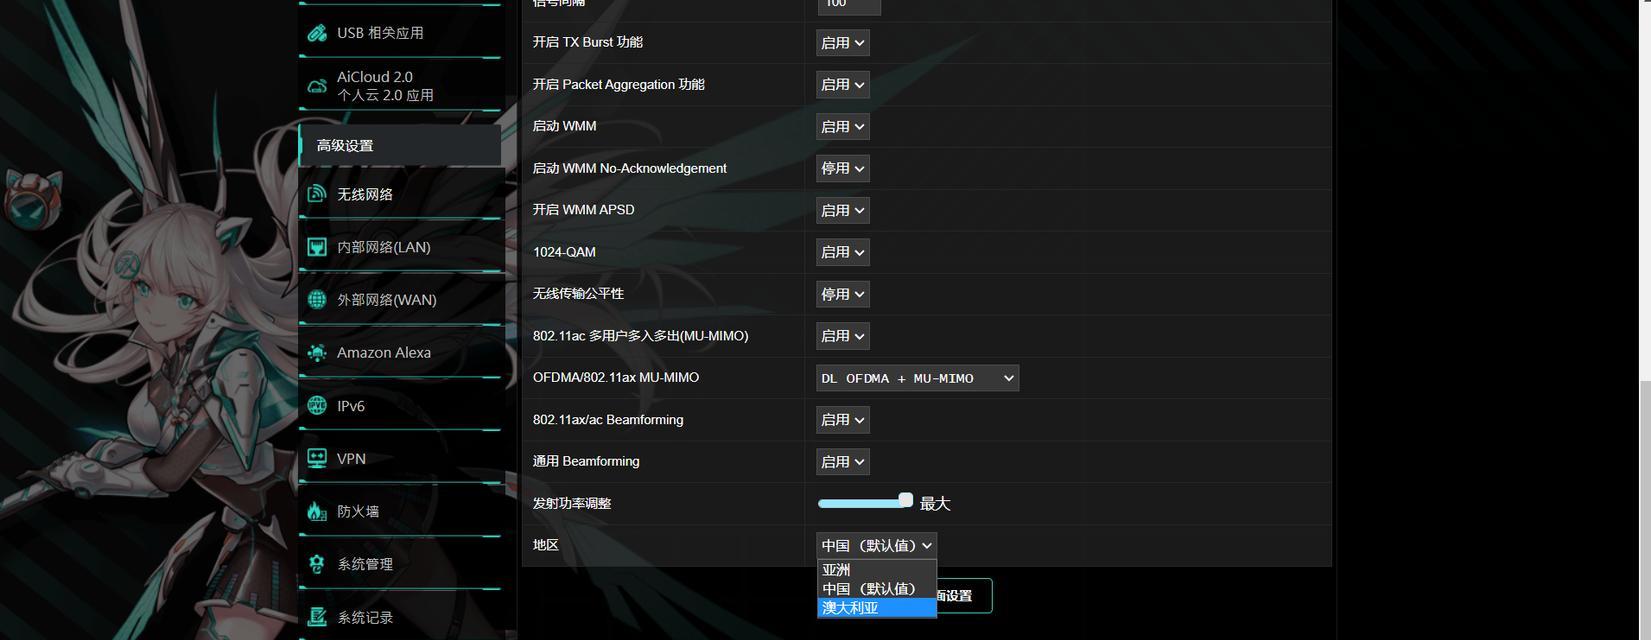Click the 启动 WMM No-Acknowledgement label
1651x640 pixels.
click(630, 168)
